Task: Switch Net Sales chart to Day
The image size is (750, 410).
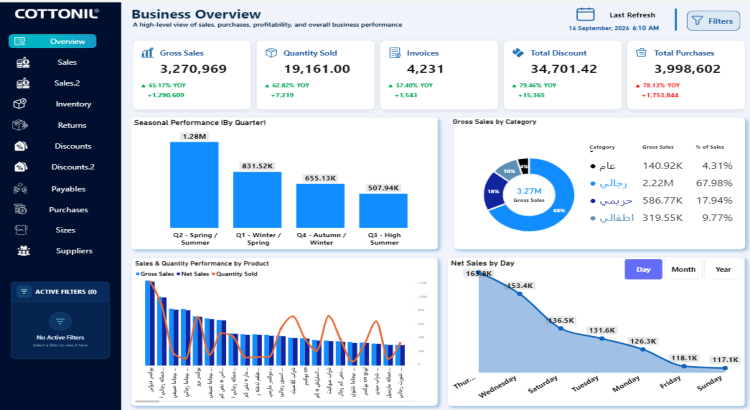Action: (x=643, y=269)
